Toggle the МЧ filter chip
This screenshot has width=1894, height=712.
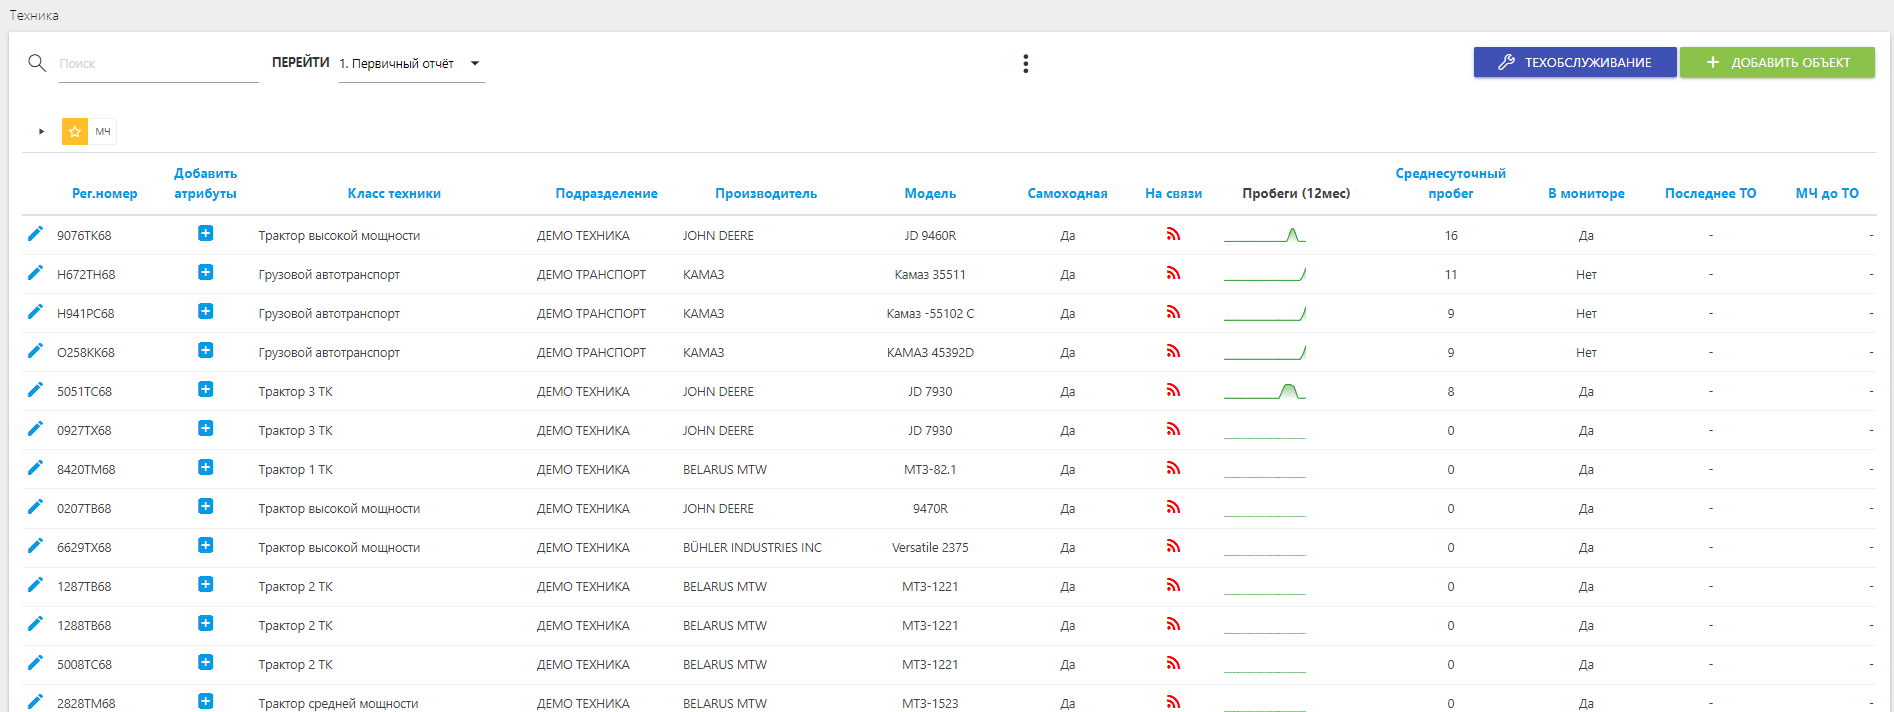click(103, 131)
